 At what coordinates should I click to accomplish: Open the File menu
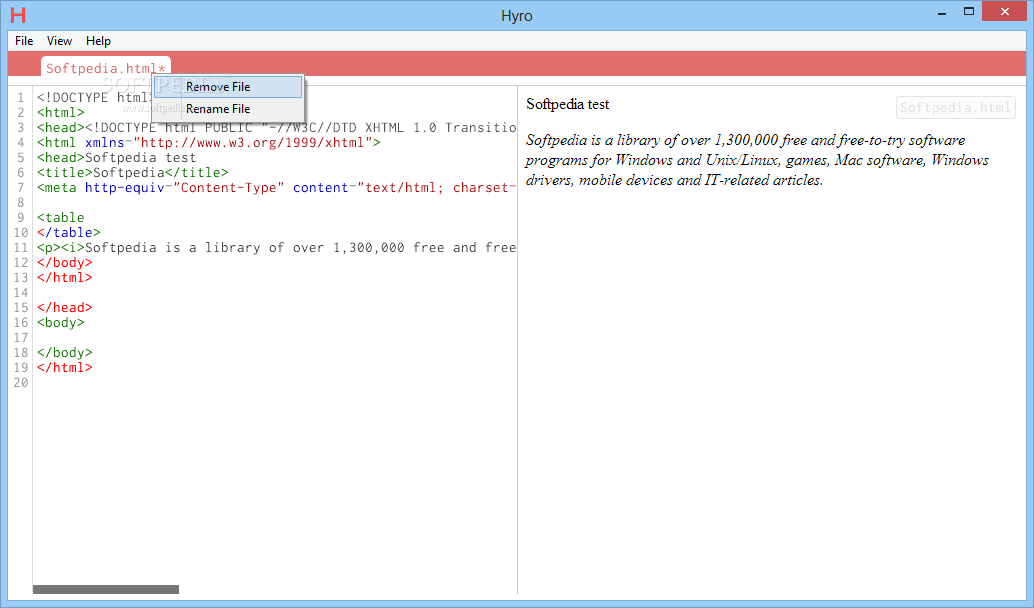coord(24,41)
